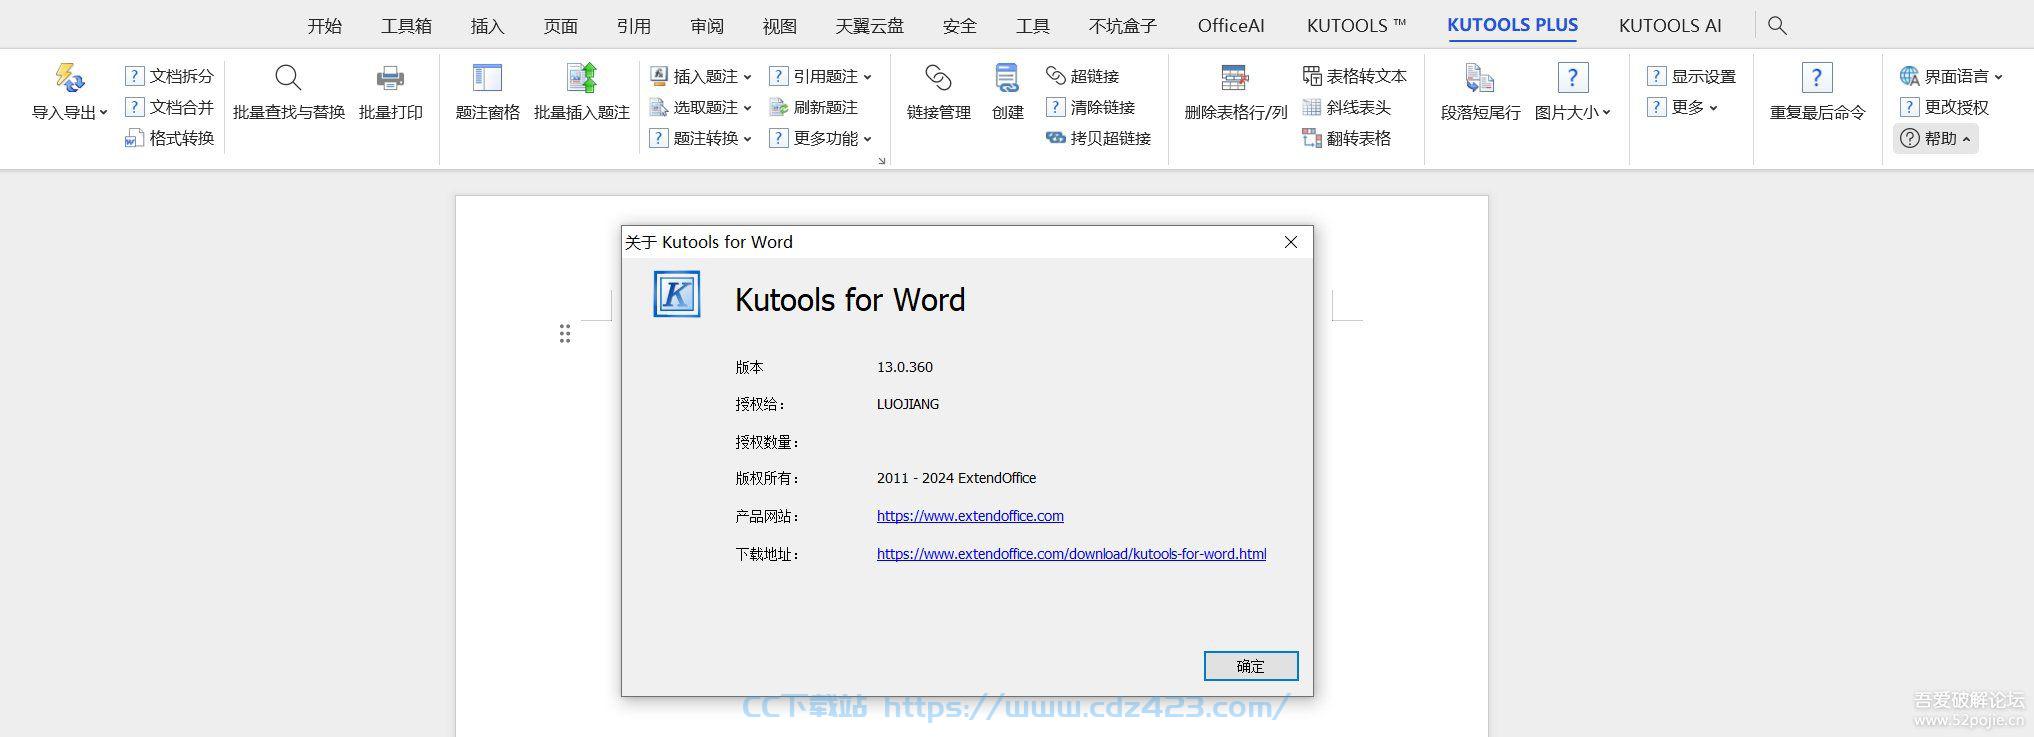The width and height of the screenshot is (2034, 737).
Task: Expand the 界面语言 dropdown
Action: point(1999,77)
